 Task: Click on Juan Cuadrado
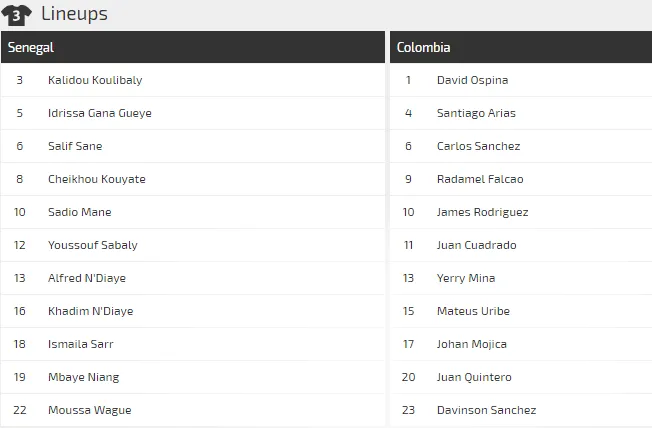click(x=476, y=245)
